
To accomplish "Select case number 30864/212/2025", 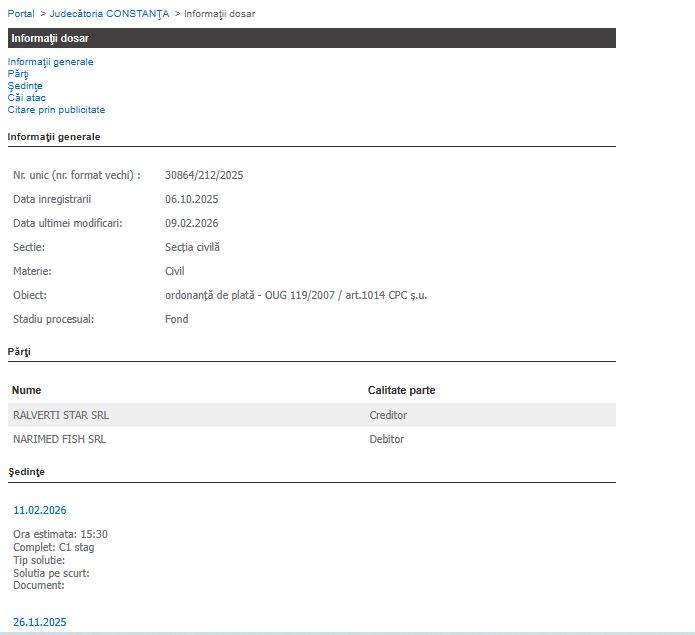I will point(204,175).
